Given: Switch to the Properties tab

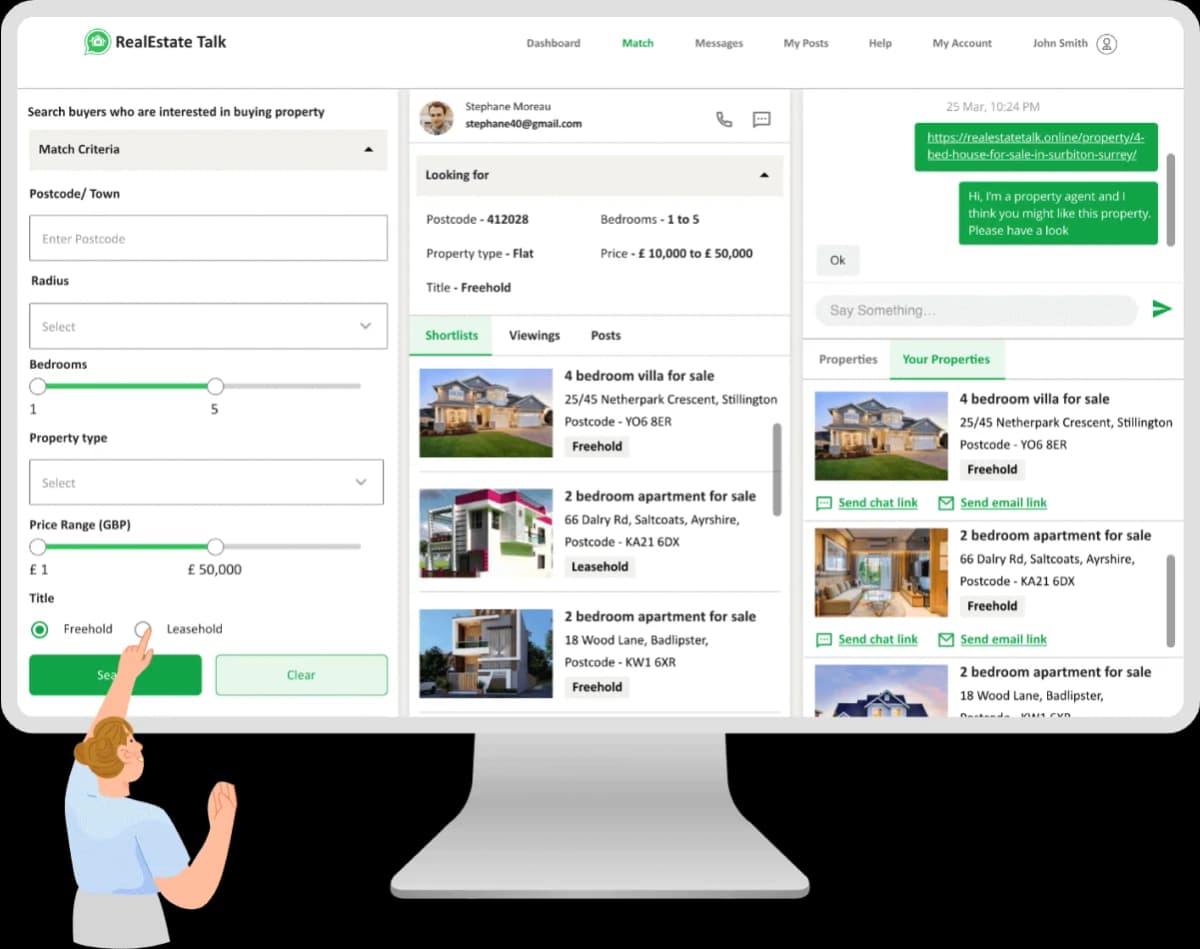Looking at the screenshot, I should [x=847, y=358].
